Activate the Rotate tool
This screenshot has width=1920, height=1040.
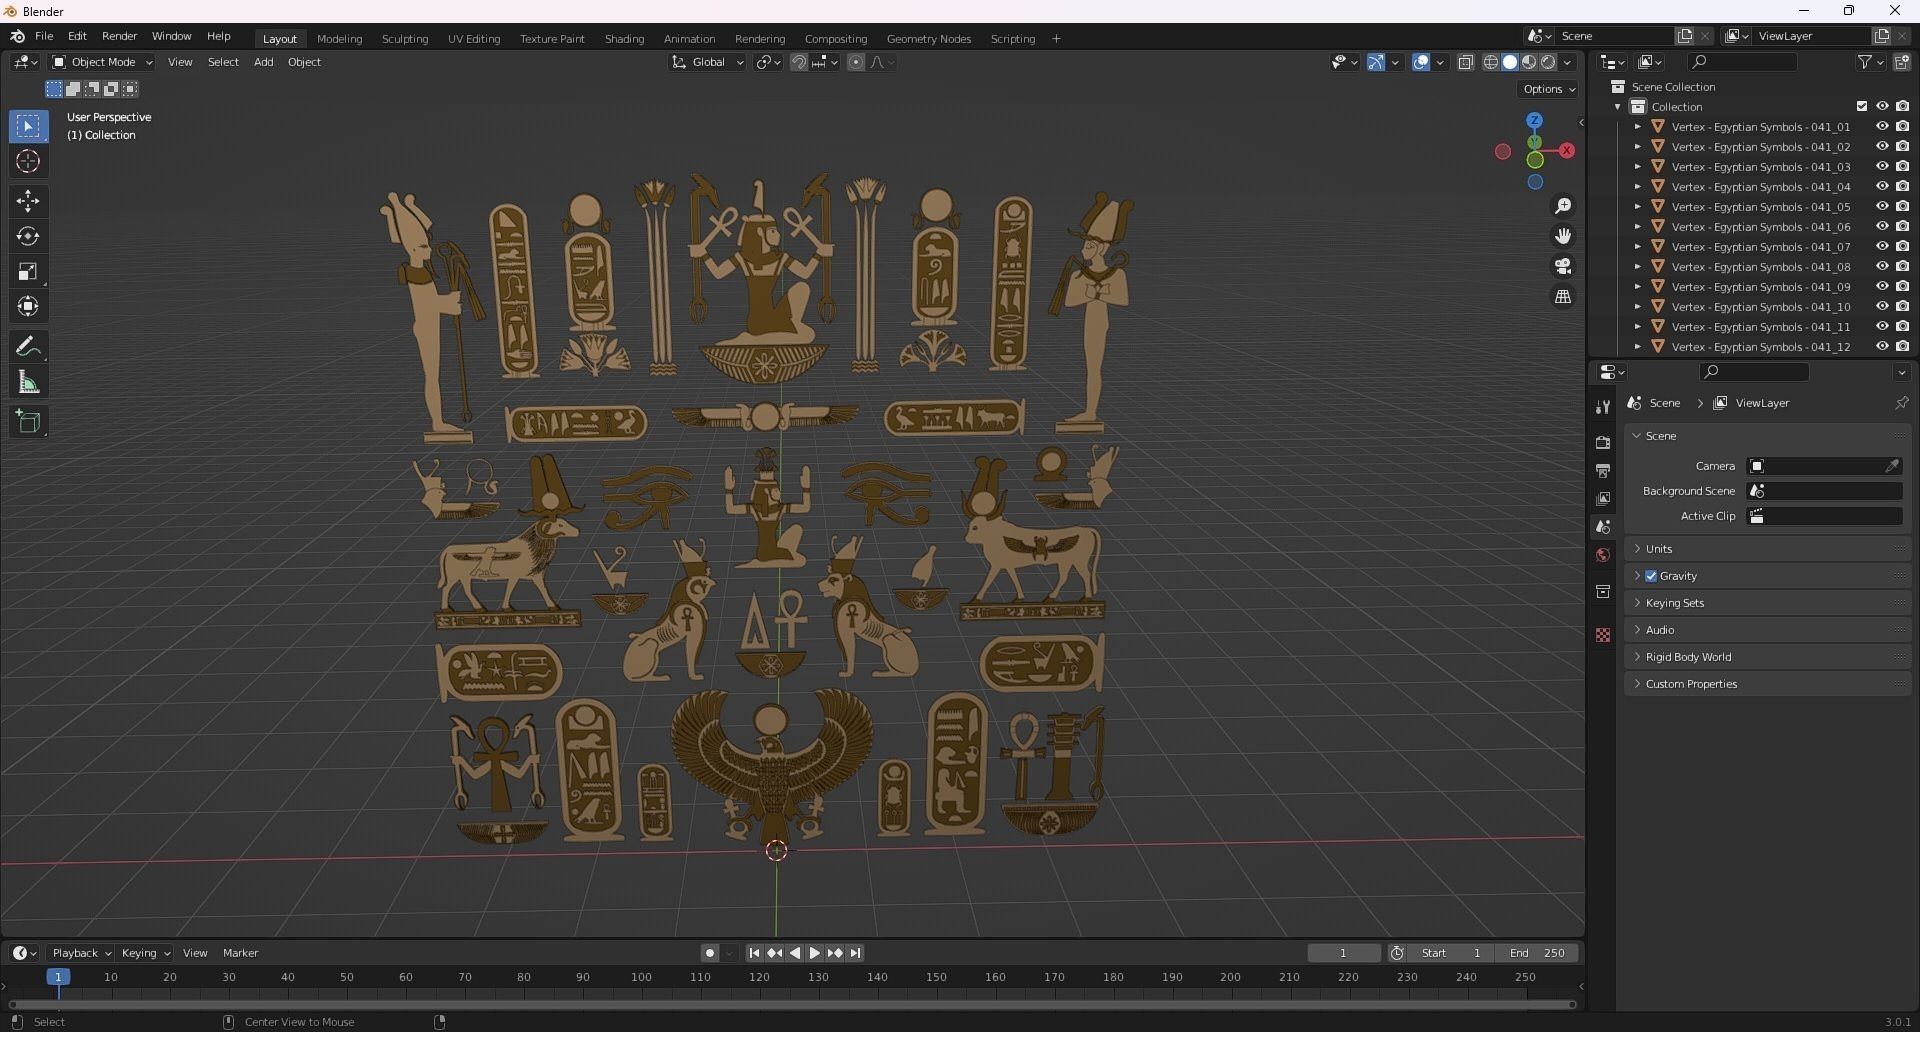(28, 236)
